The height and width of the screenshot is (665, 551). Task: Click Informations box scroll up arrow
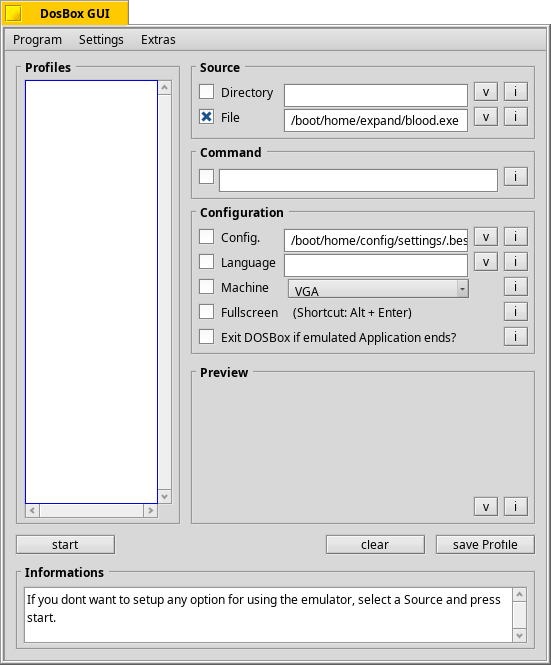click(520, 595)
